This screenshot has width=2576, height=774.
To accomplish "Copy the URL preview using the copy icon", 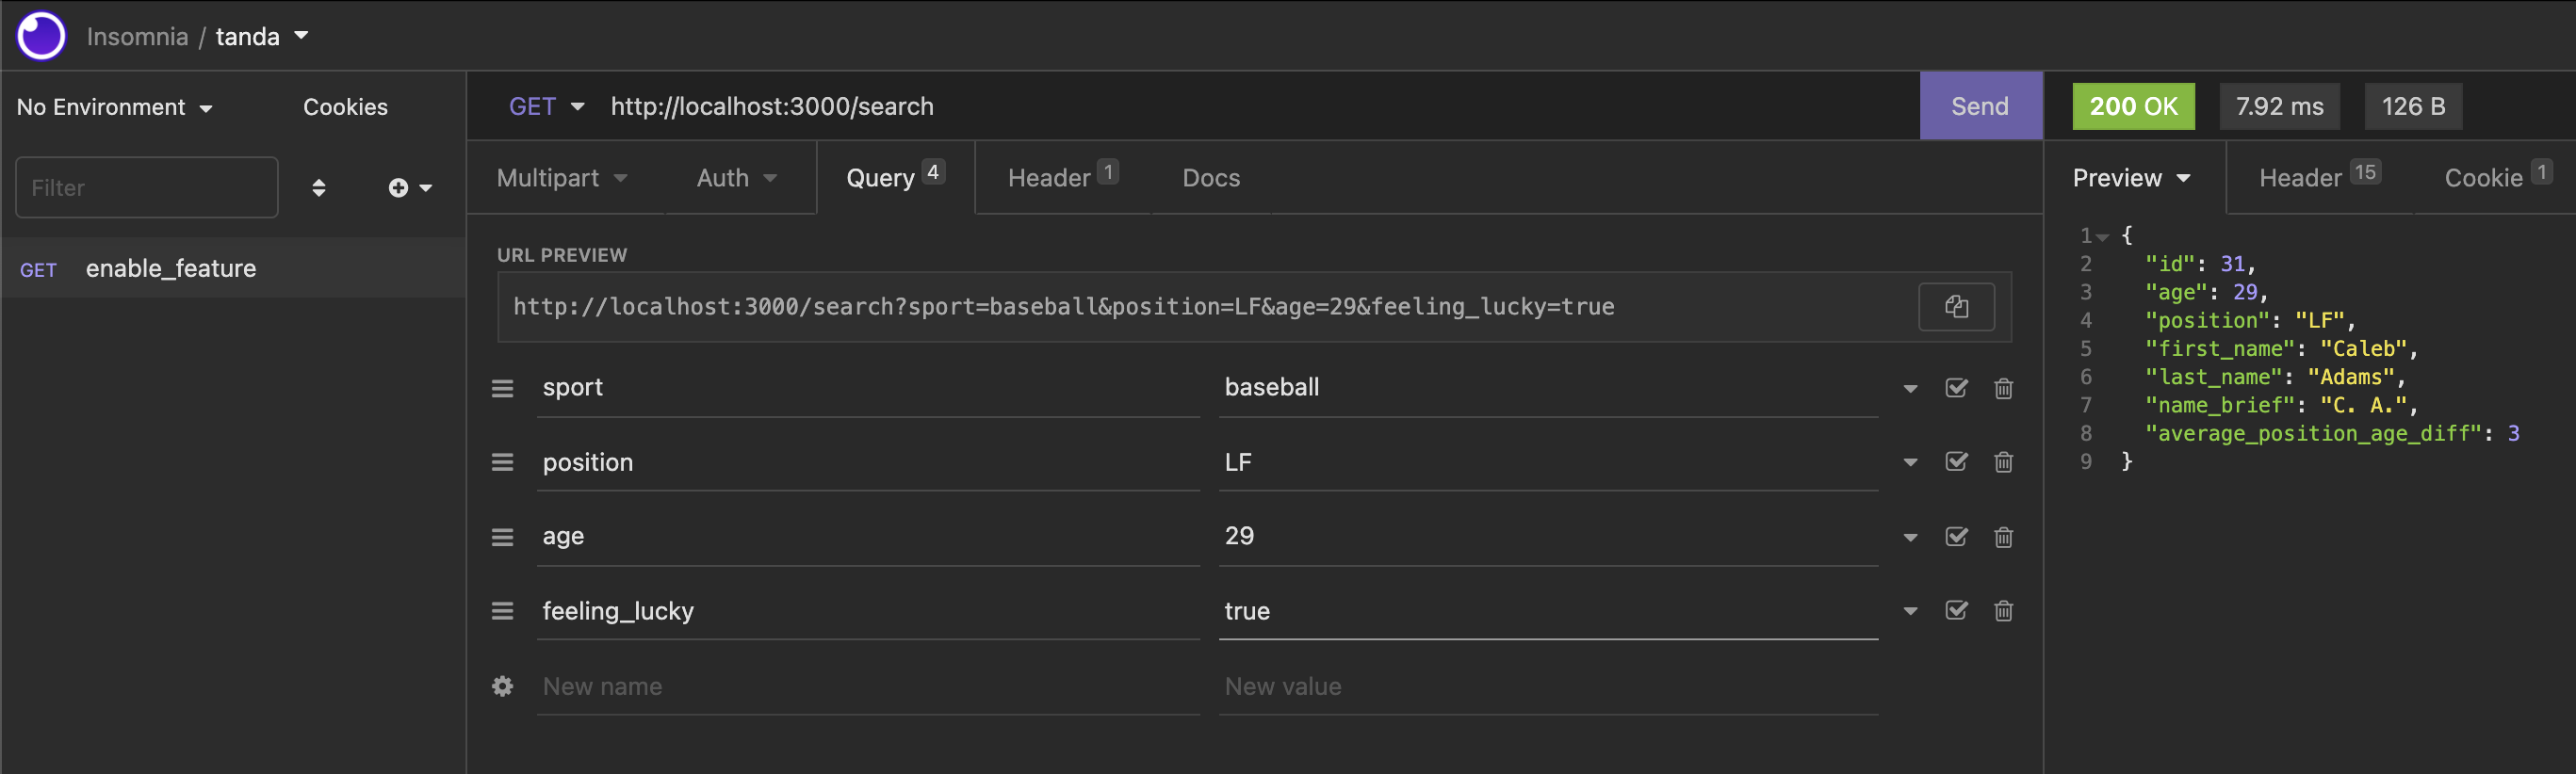I will point(1956,306).
